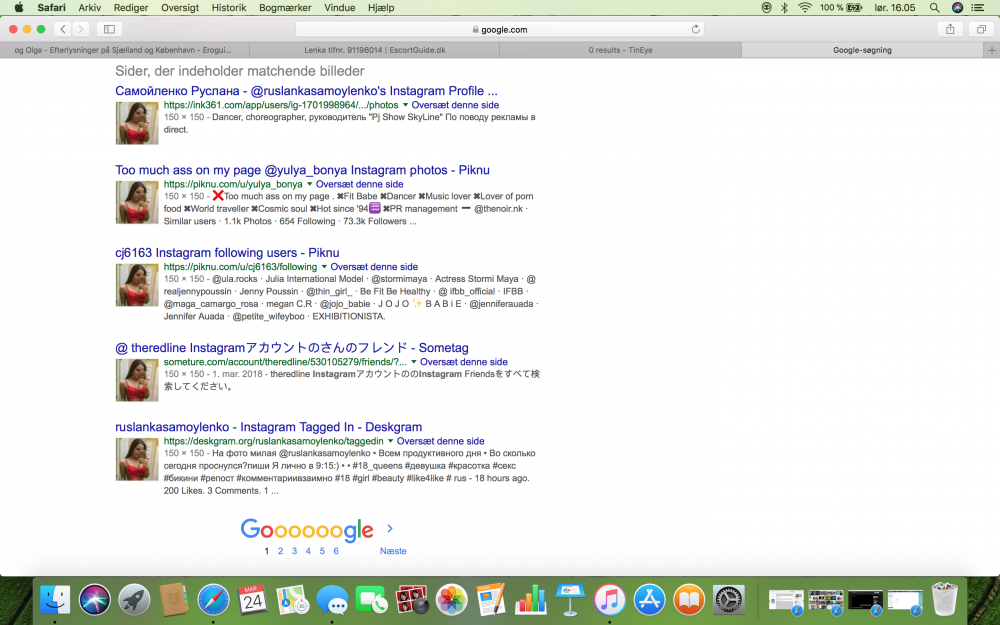
Task: Open Spotlight search in menu bar
Action: pyautogui.click(x=934, y=8)
